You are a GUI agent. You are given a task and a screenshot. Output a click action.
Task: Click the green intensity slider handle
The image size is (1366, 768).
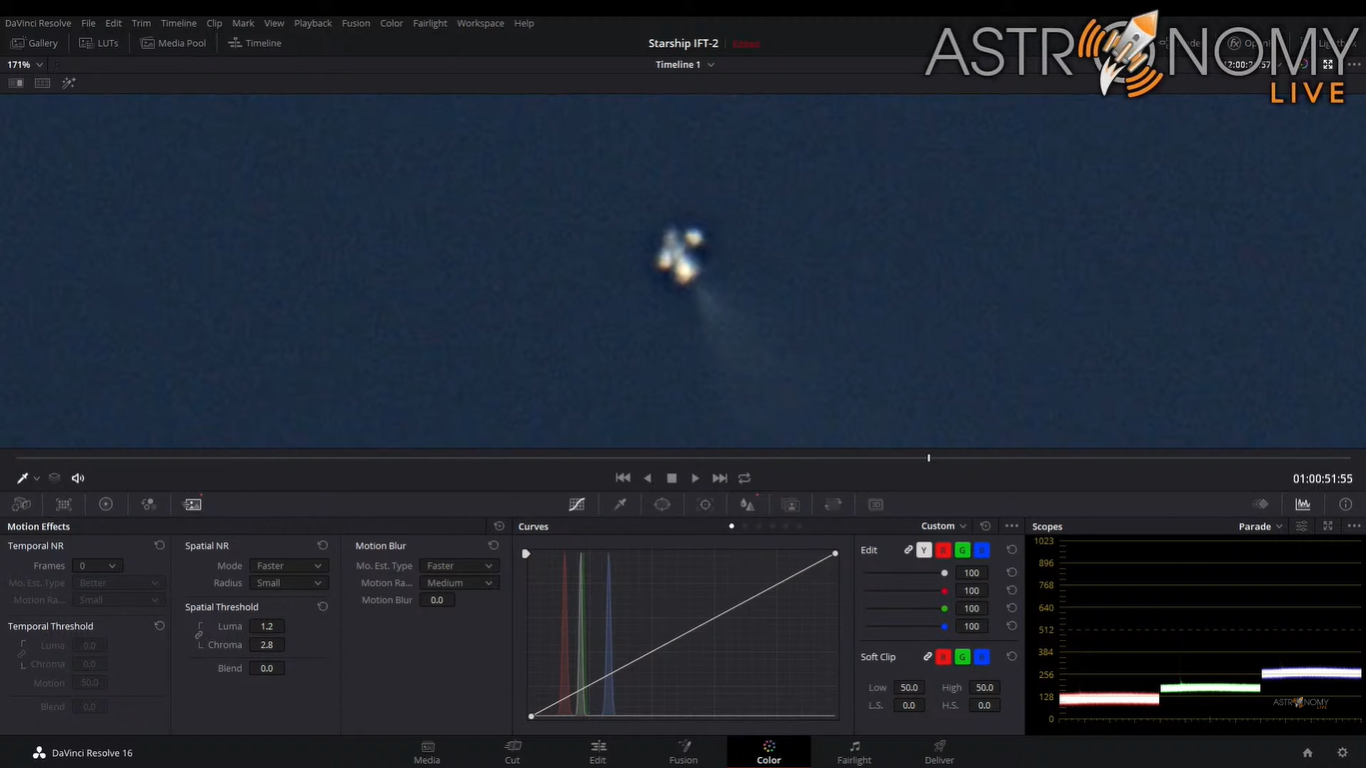[944, 609]
